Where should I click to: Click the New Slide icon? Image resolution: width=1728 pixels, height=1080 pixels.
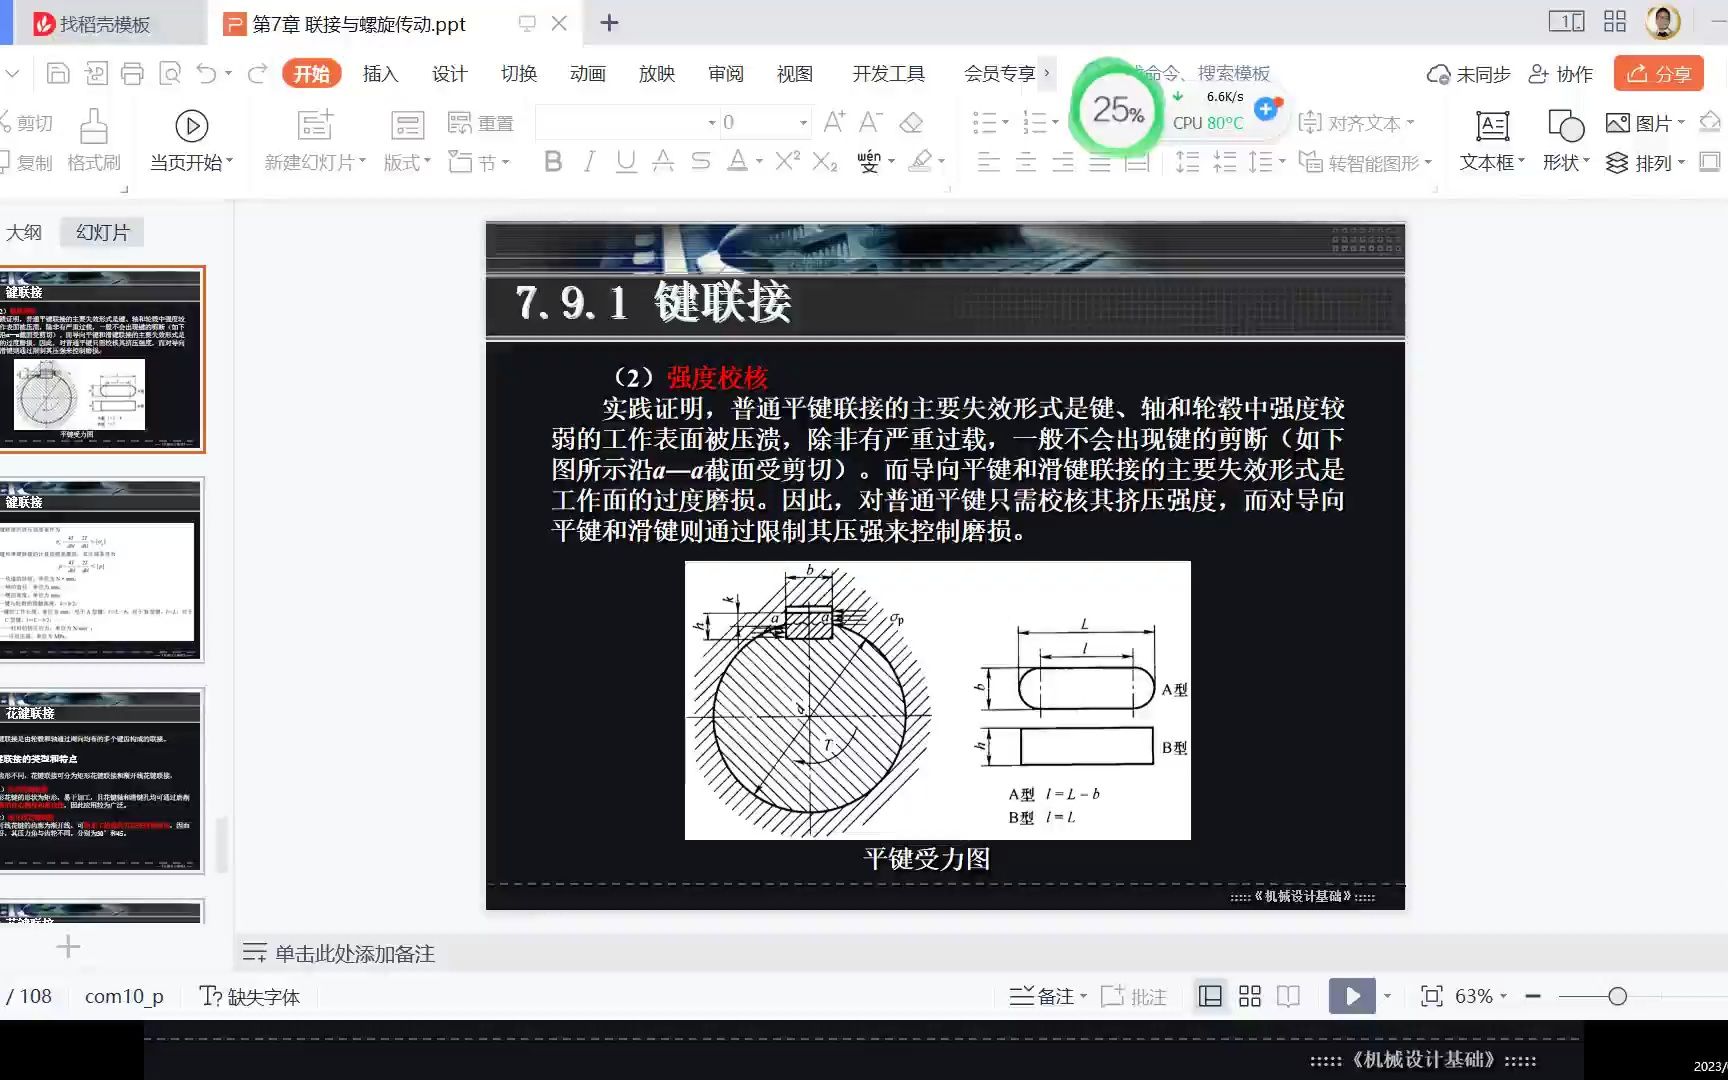coord(315,125)
